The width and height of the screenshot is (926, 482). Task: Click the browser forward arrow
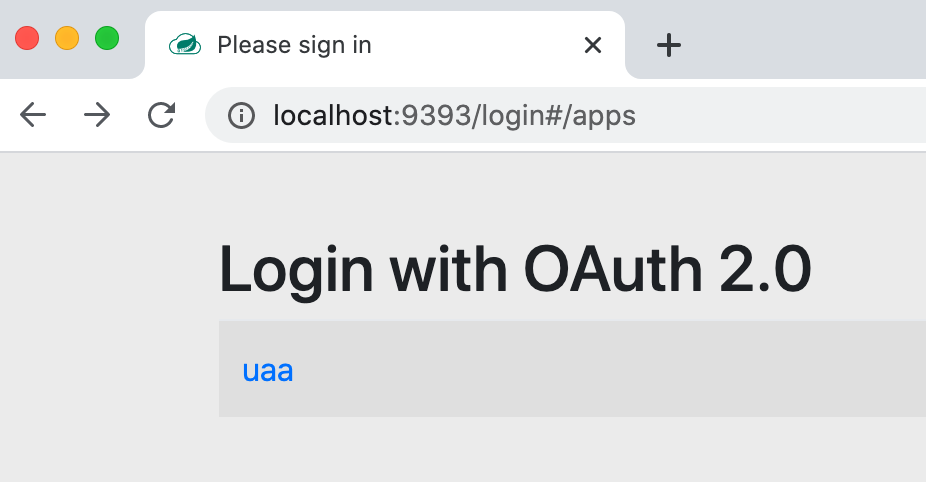[97, 116]
